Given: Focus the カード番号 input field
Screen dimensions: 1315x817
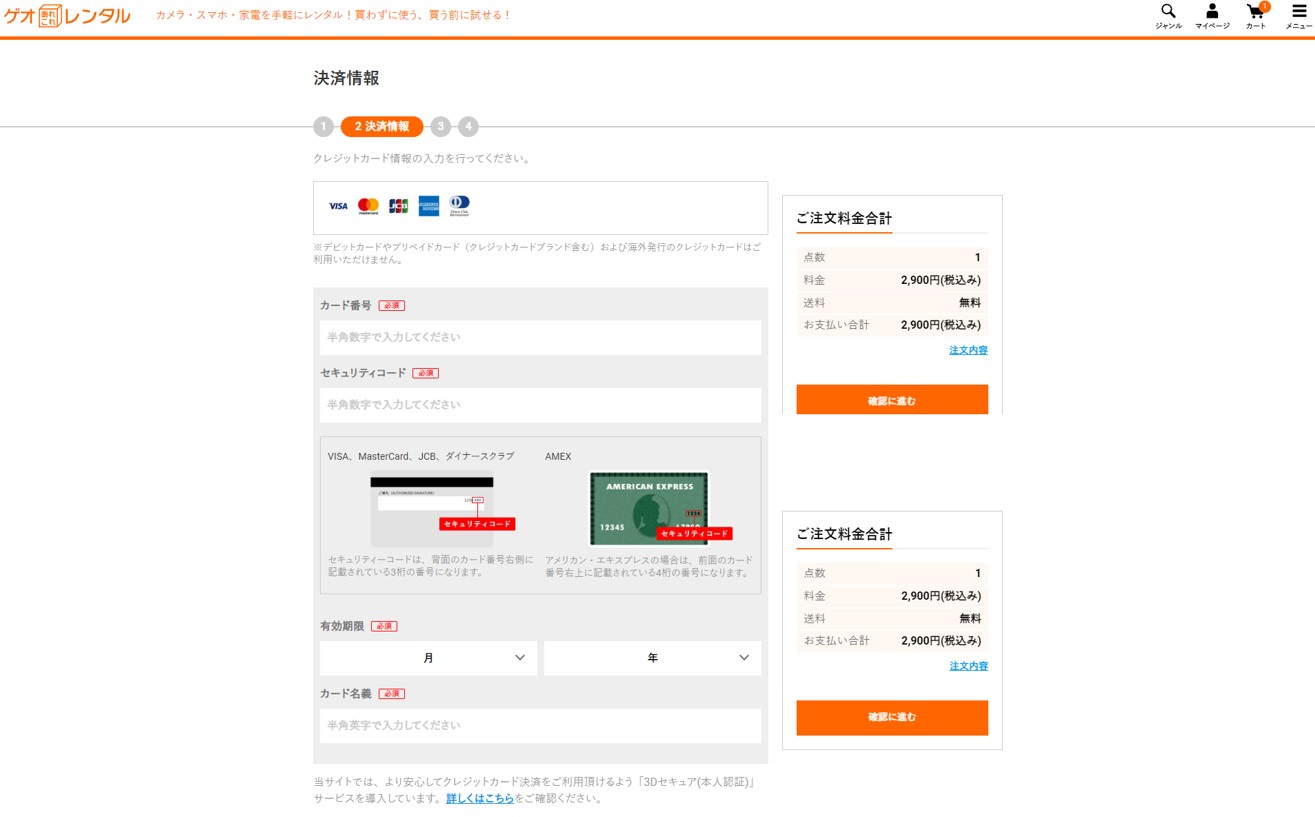Looking at the screenshot, I should coord(540,338).
